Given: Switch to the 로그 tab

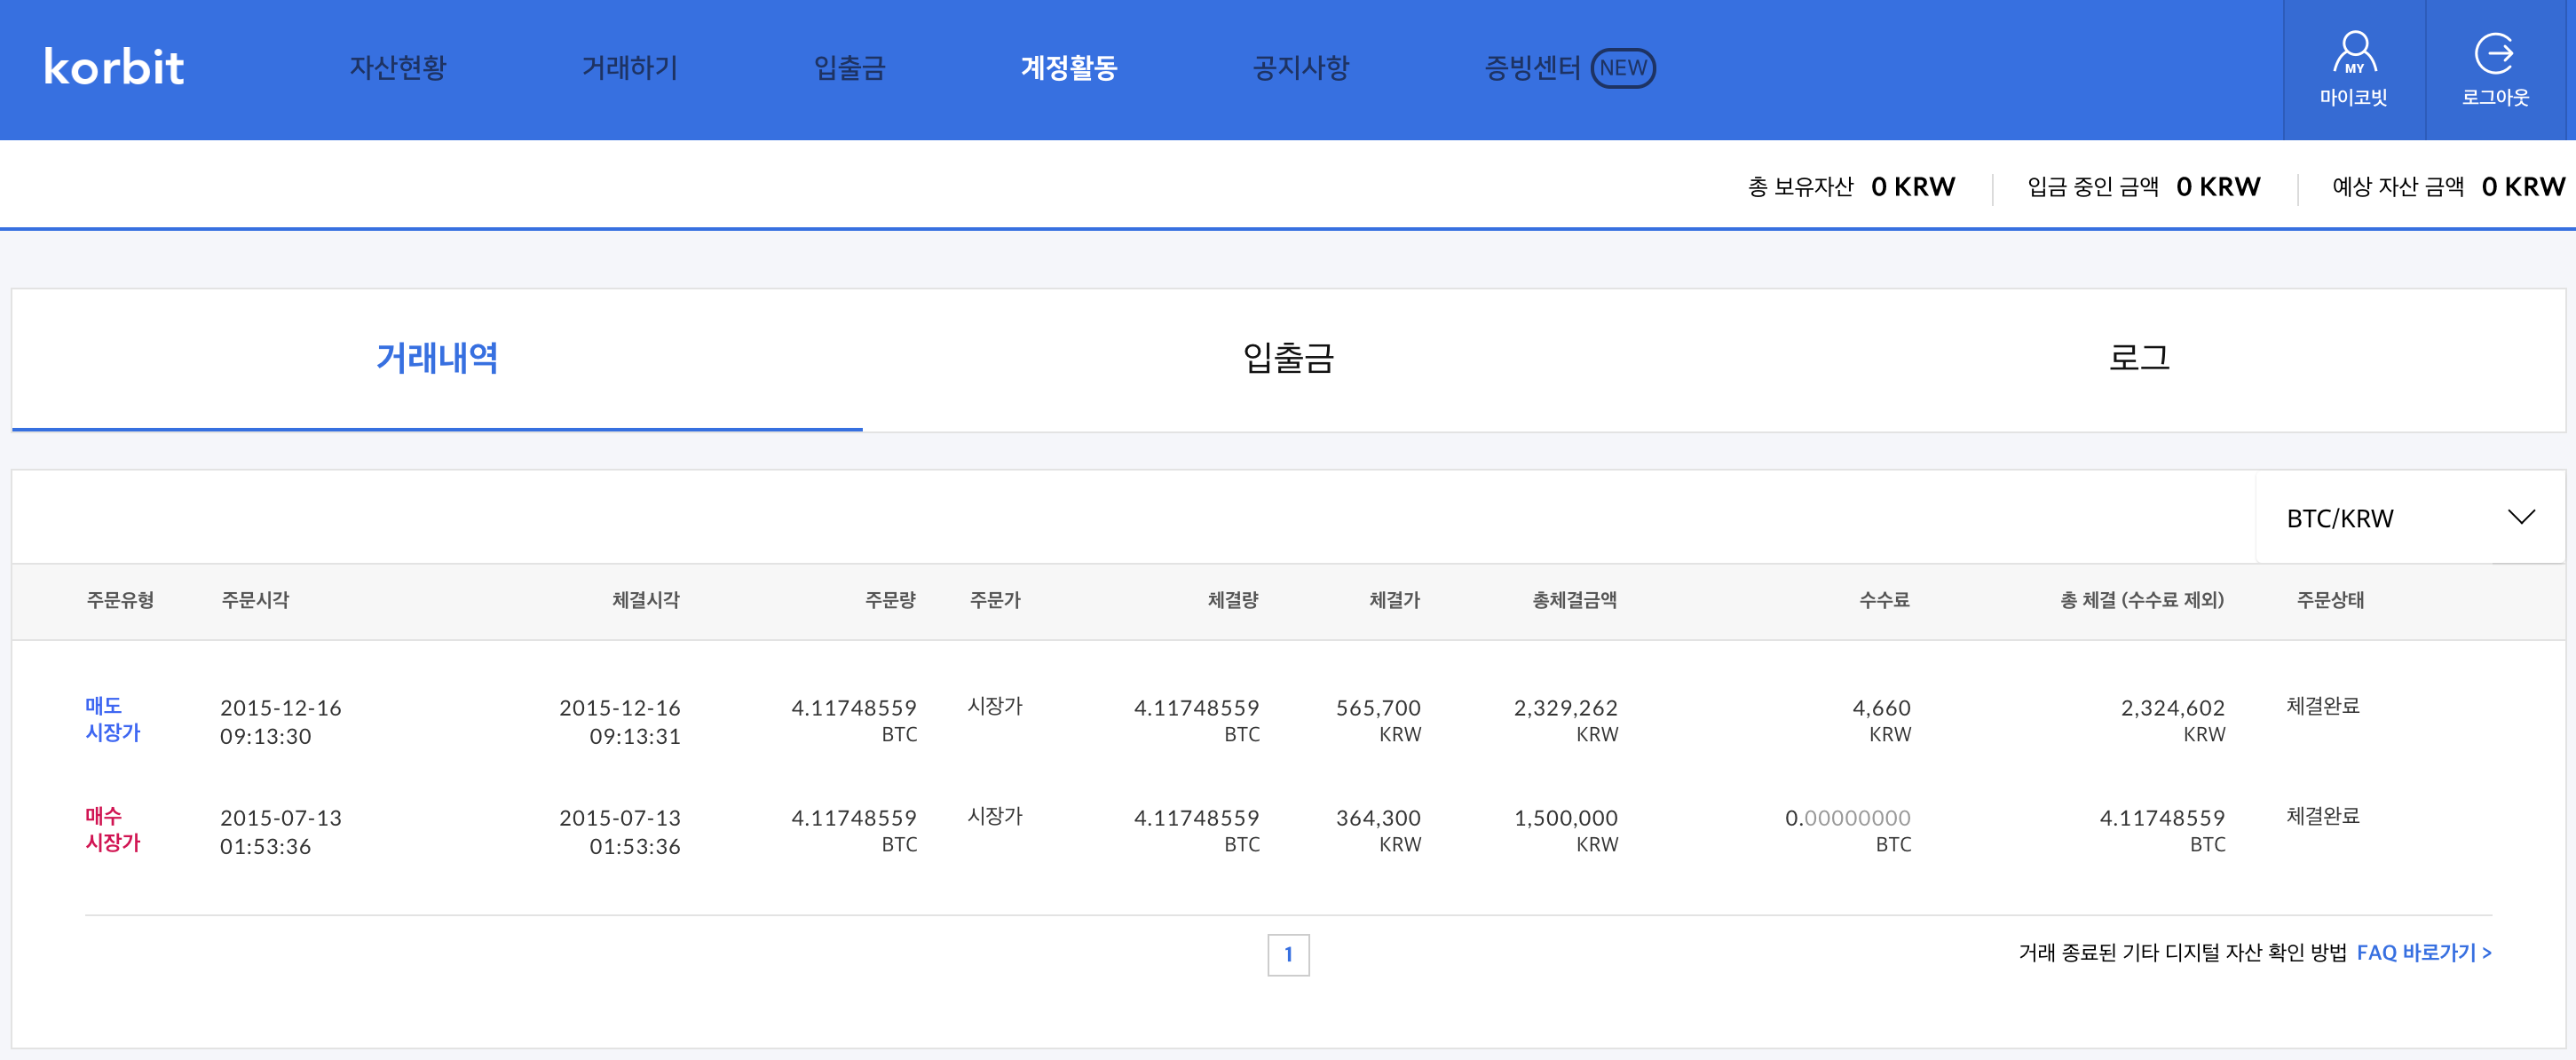Looking at the screenshot, I should point(2138,358).
